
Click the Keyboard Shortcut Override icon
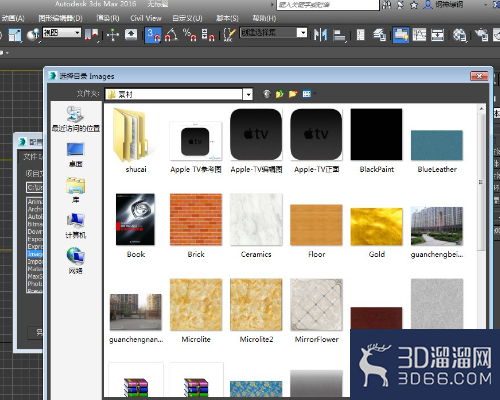pyautogui.click(x=131, y=35)
